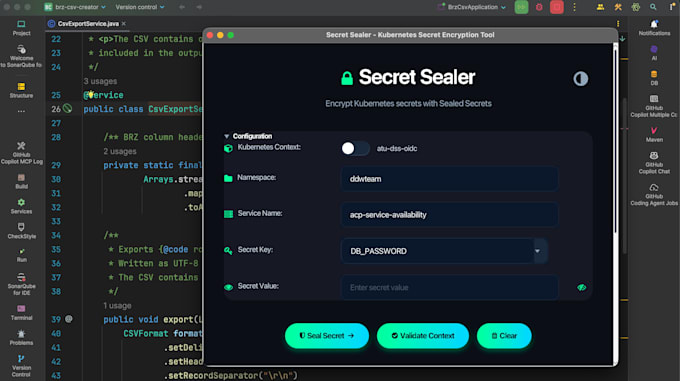The height and width of the screenshot is (381, 680).
Task: Click the Namespace input field
Action: (x=449, y=179)
